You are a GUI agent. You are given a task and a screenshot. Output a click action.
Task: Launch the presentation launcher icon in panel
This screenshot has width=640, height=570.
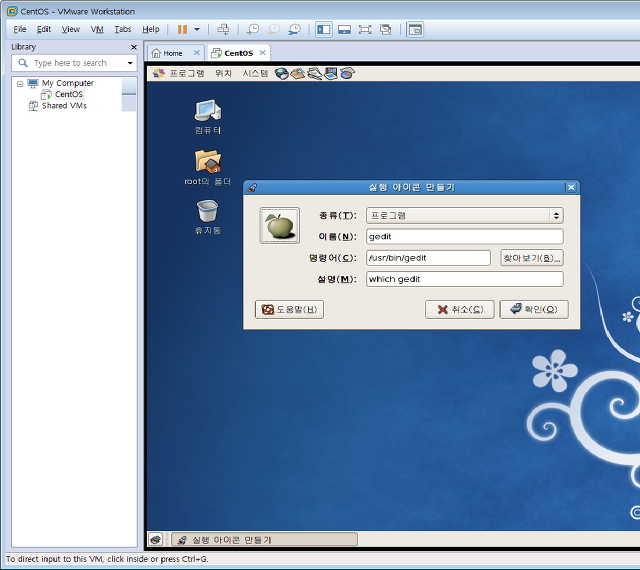[x=331, y=73]
